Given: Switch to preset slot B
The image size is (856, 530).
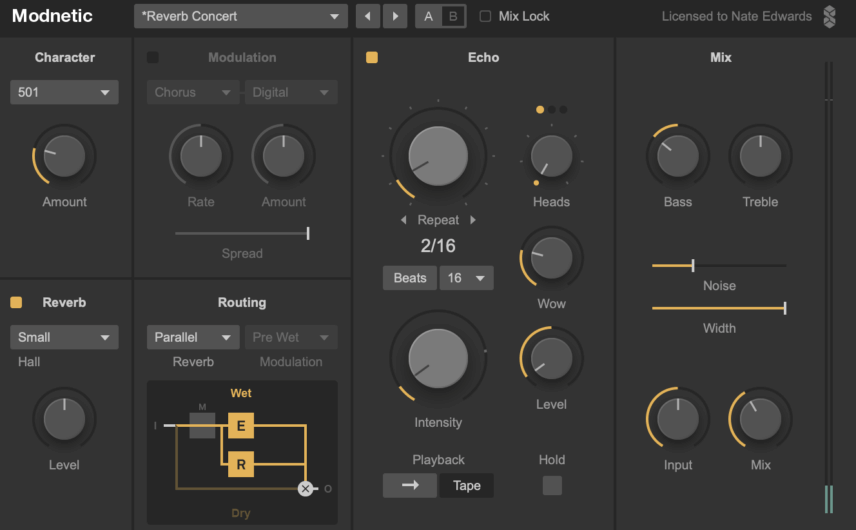Looking at the screenshot, I should click(453, 16).
